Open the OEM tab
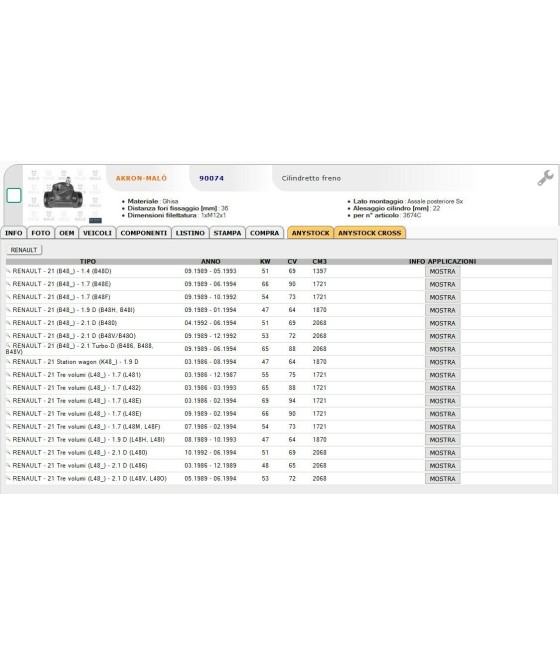The image size is (560, 655). 67,233
